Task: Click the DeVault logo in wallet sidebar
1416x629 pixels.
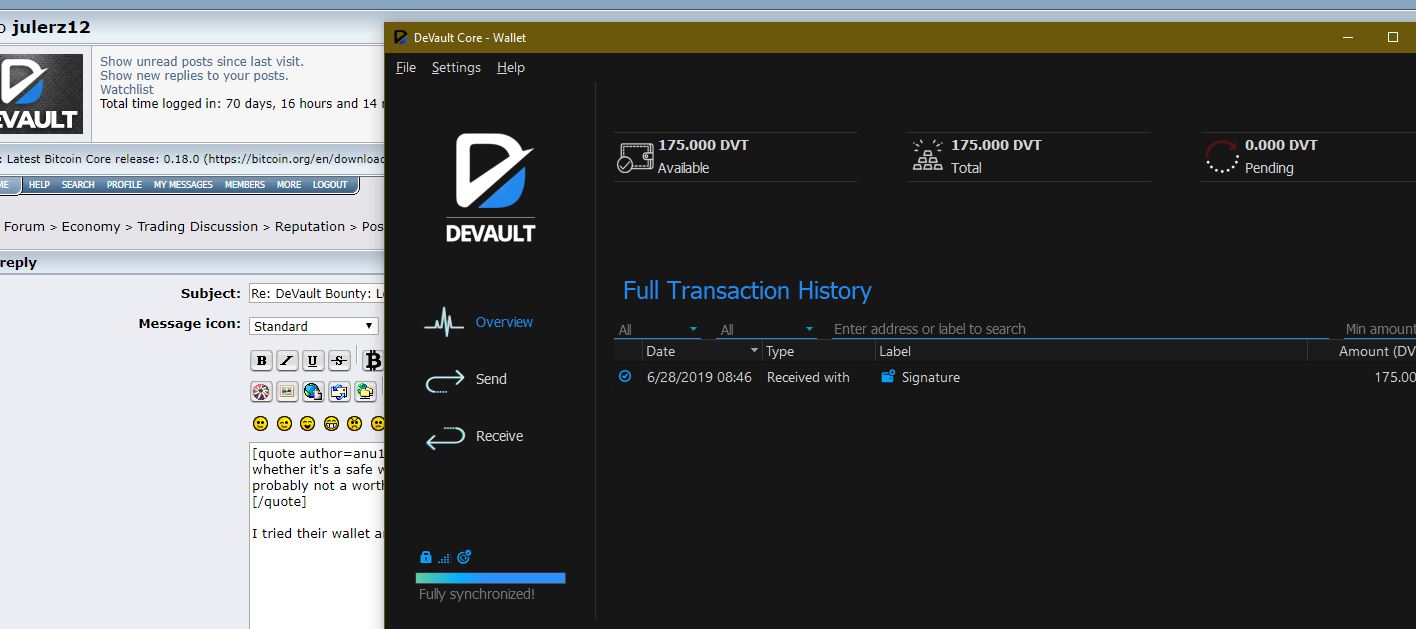Action: click(x=490, y=188)
